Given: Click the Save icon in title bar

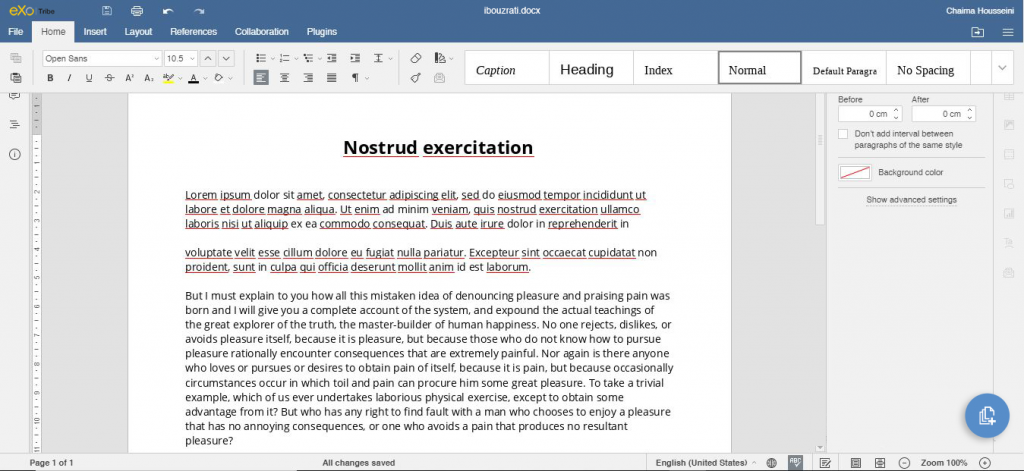Looking at the screenshot, I should pos(107,11).
